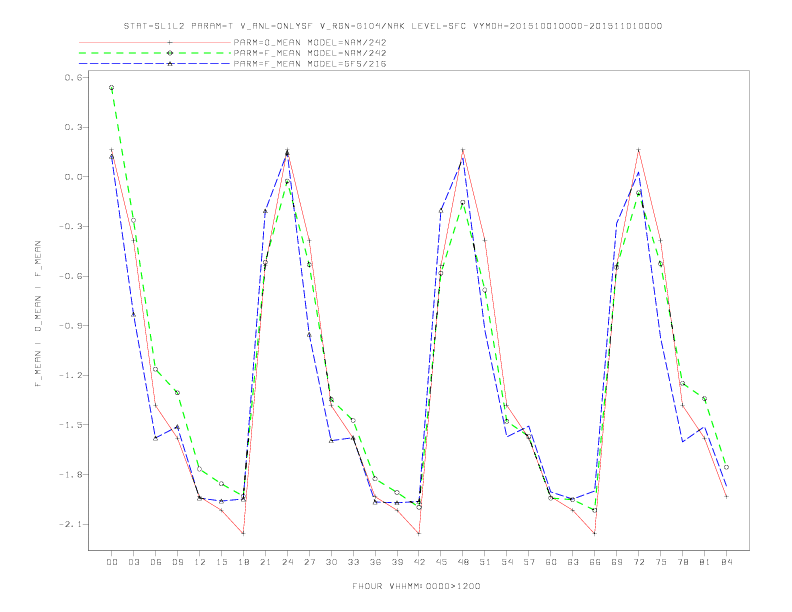Click x-axis hour label 81
Screen dimensions: 792x612
coord(705,562)
